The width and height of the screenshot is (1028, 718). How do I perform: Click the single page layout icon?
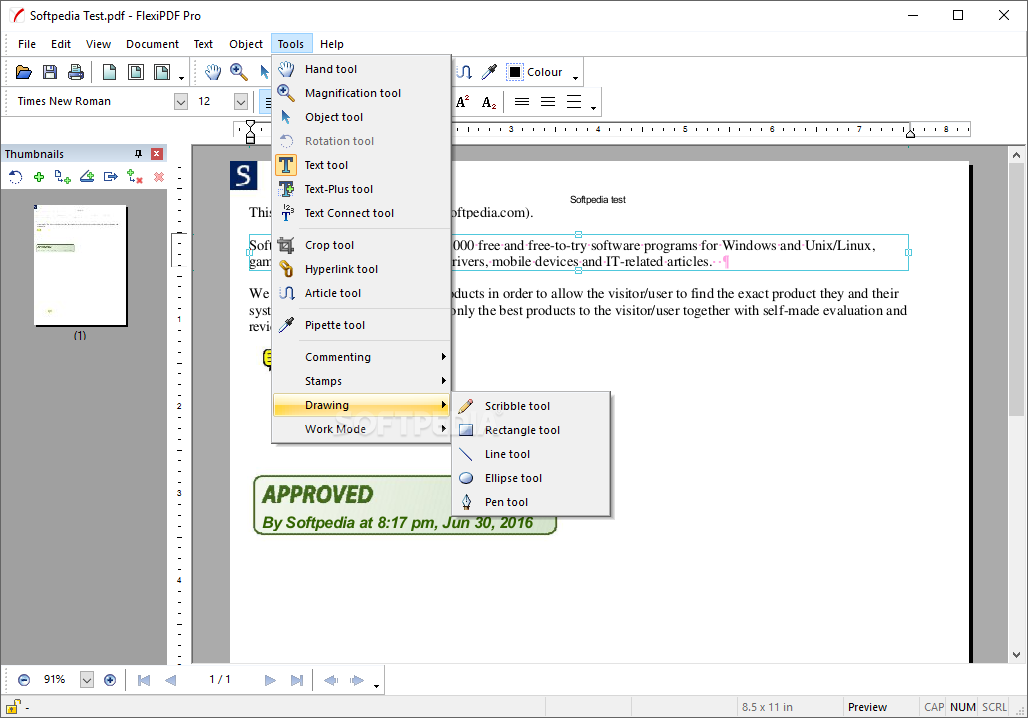[109, 72]
